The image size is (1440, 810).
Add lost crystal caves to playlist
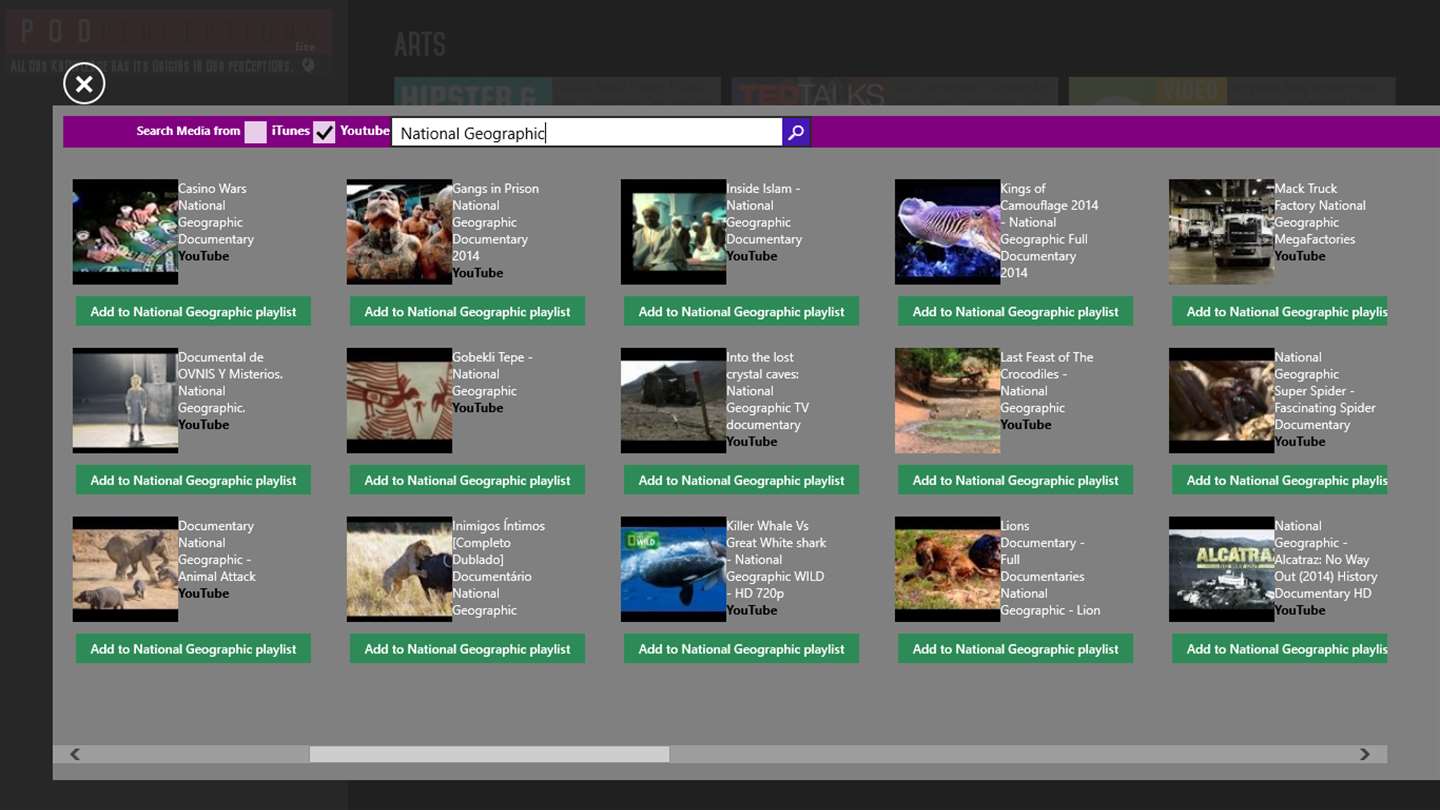(741, 480)
